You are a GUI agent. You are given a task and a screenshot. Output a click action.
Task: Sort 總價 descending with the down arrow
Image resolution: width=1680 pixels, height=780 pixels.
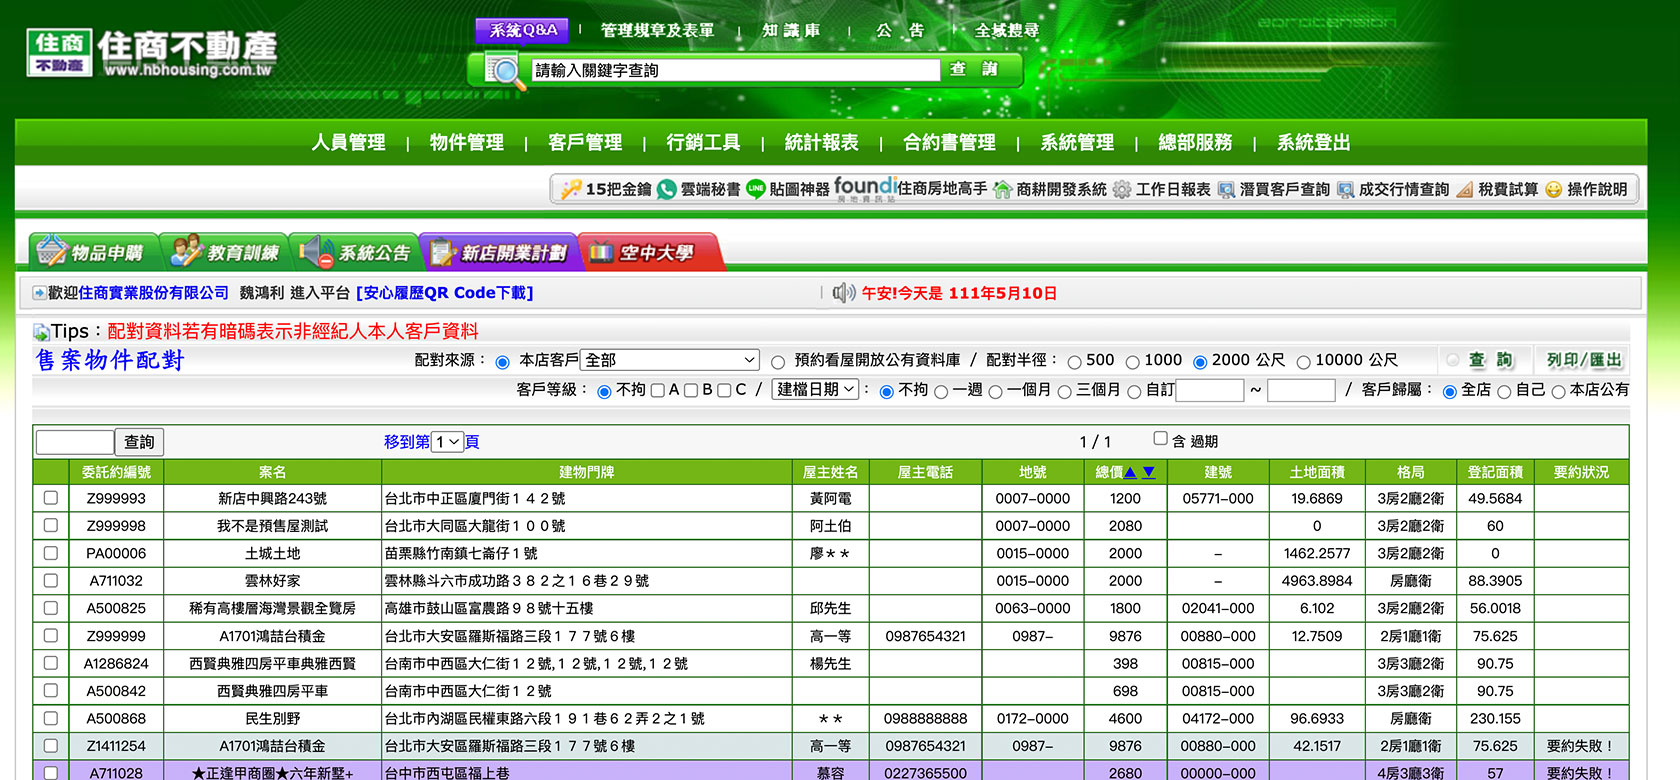coord(1149,472)
